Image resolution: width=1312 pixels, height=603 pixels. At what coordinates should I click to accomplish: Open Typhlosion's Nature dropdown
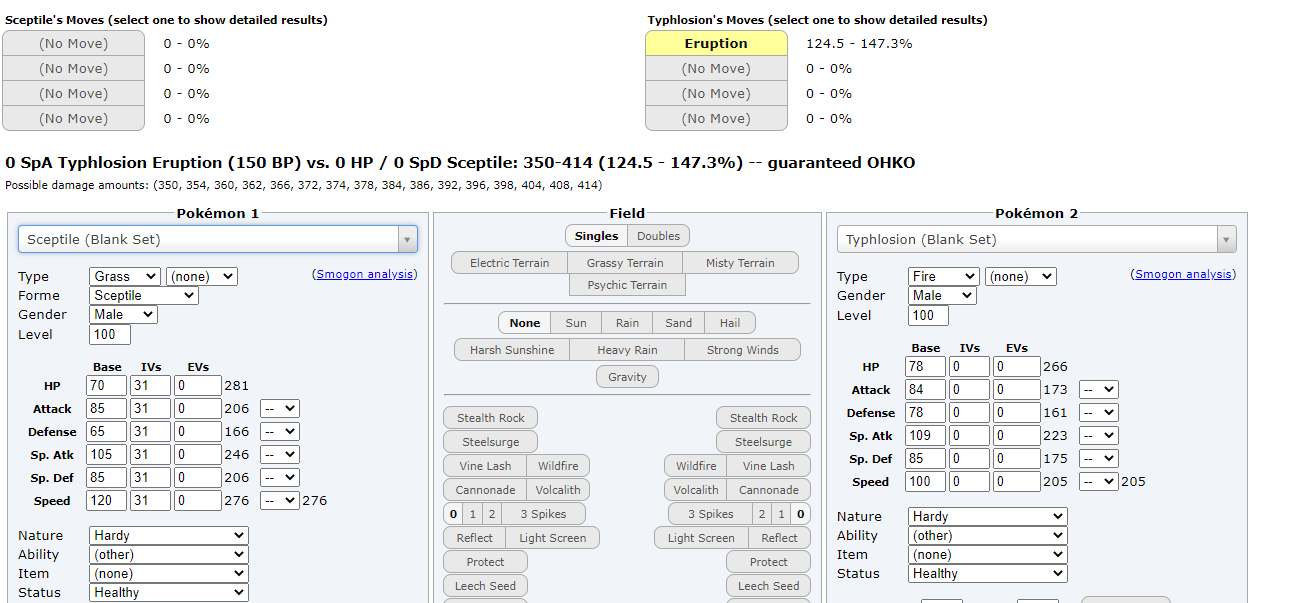tap(988, 517)
